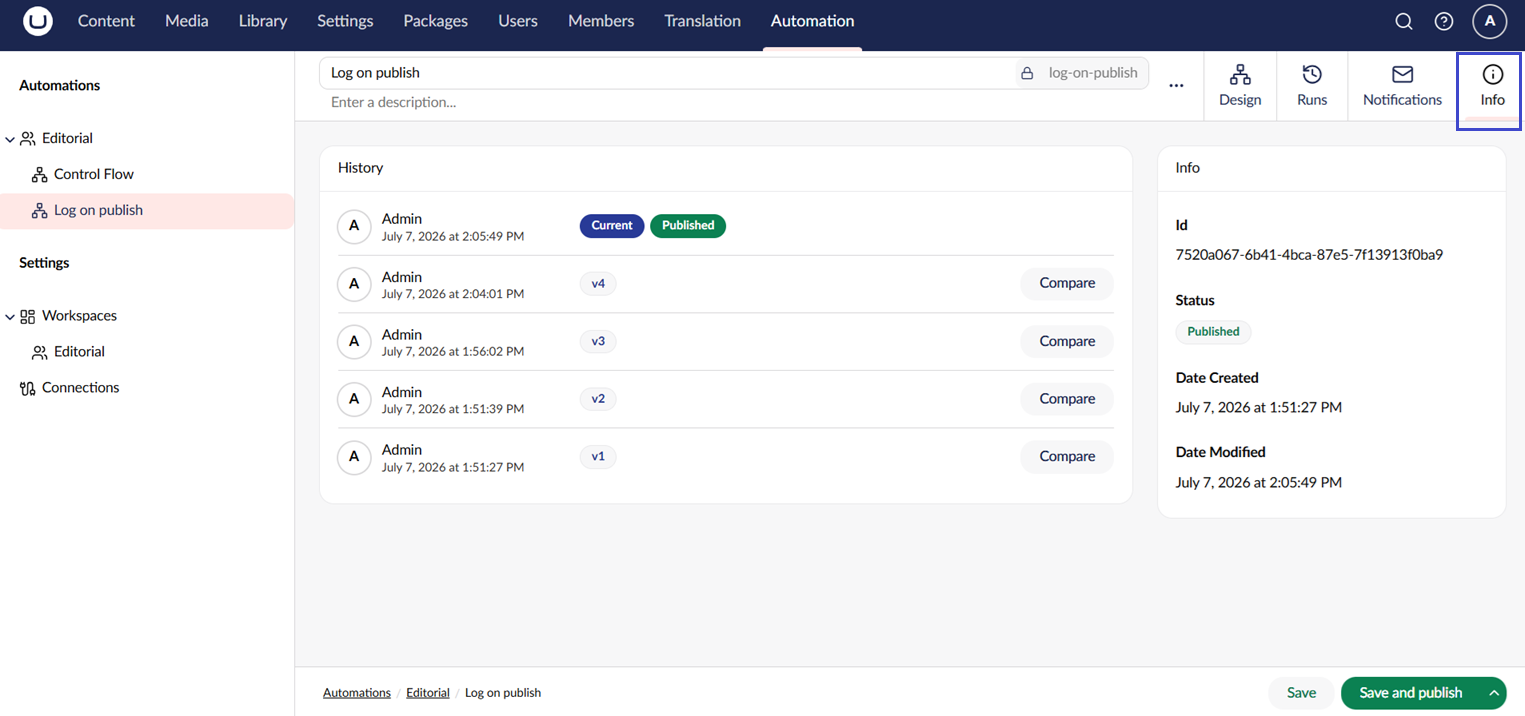Click the v3 version tag

coord(598,341)
